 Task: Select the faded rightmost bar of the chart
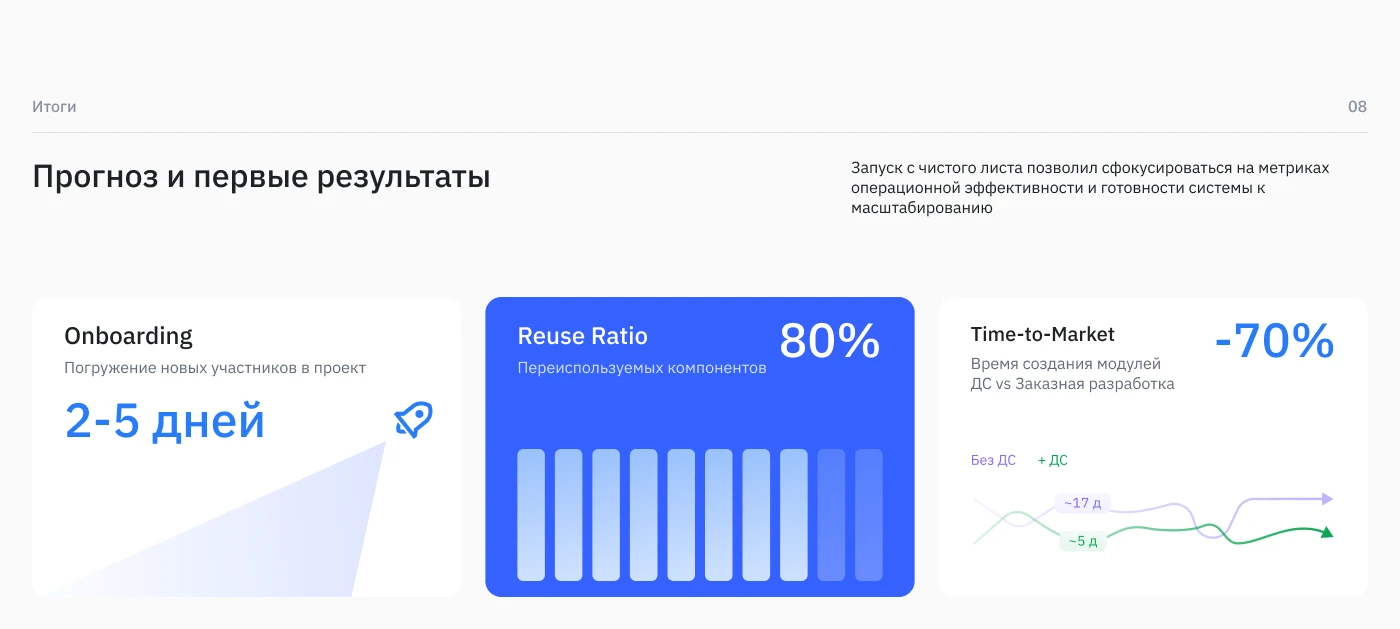pyautogui.click(x=870, y=515)
